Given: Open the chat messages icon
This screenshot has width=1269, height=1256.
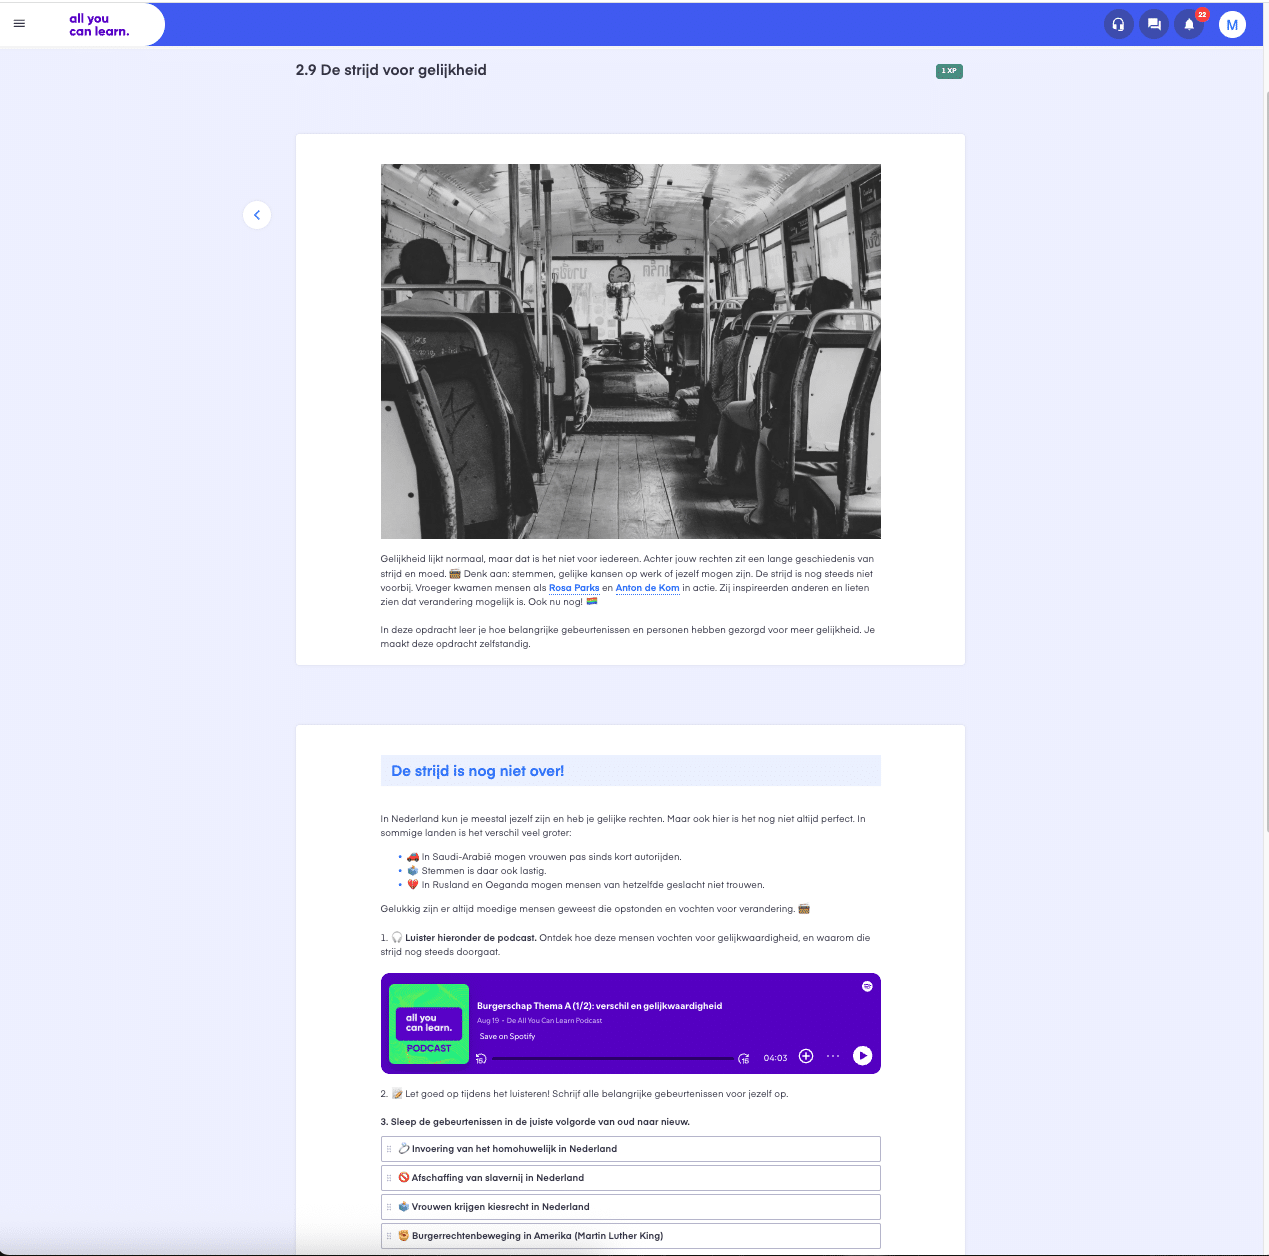Looking at the screenshot, I should click(1154, 24).
